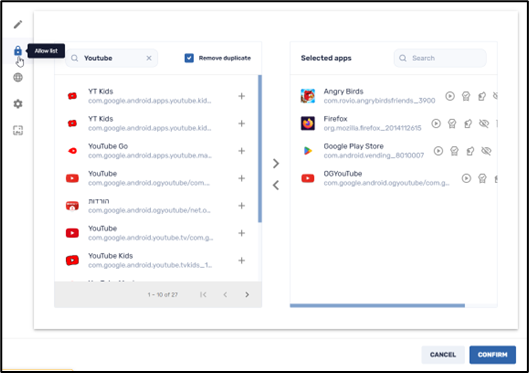529x373 pixels.
Task: Add YouTube Go with its plus icon
Action: 242,151
